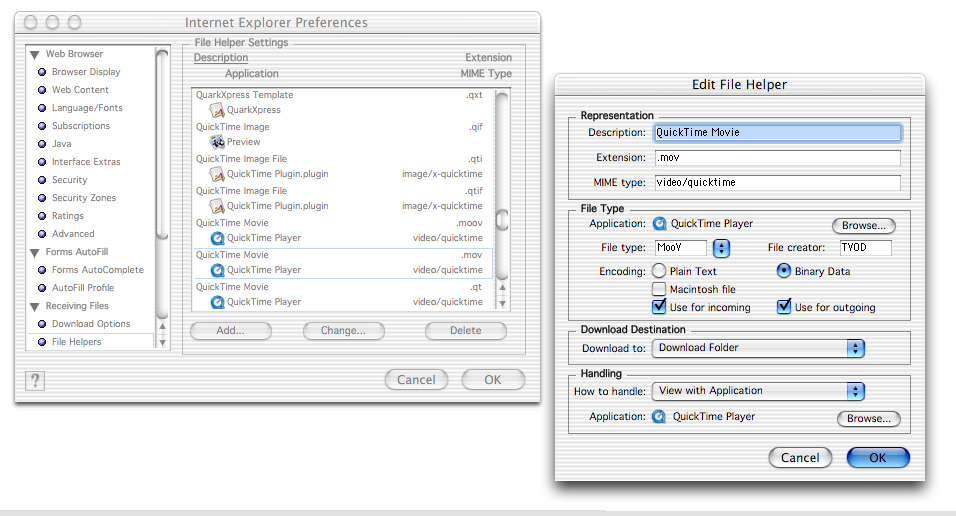
Task: Collapse the Receiving Files category
Action: click(x=35, y=307)
